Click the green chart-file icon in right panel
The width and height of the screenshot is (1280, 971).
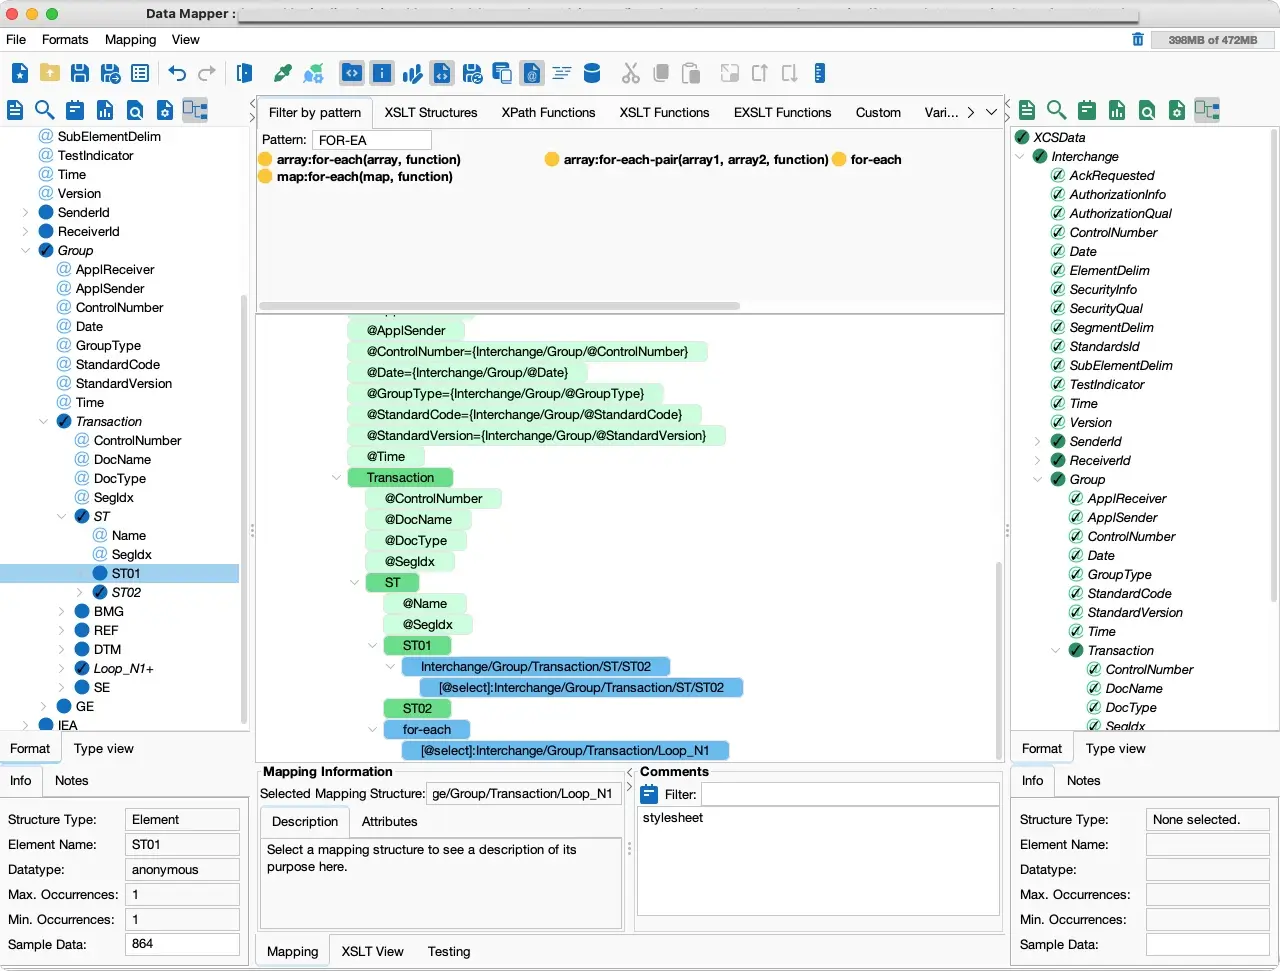point(1117,110)
